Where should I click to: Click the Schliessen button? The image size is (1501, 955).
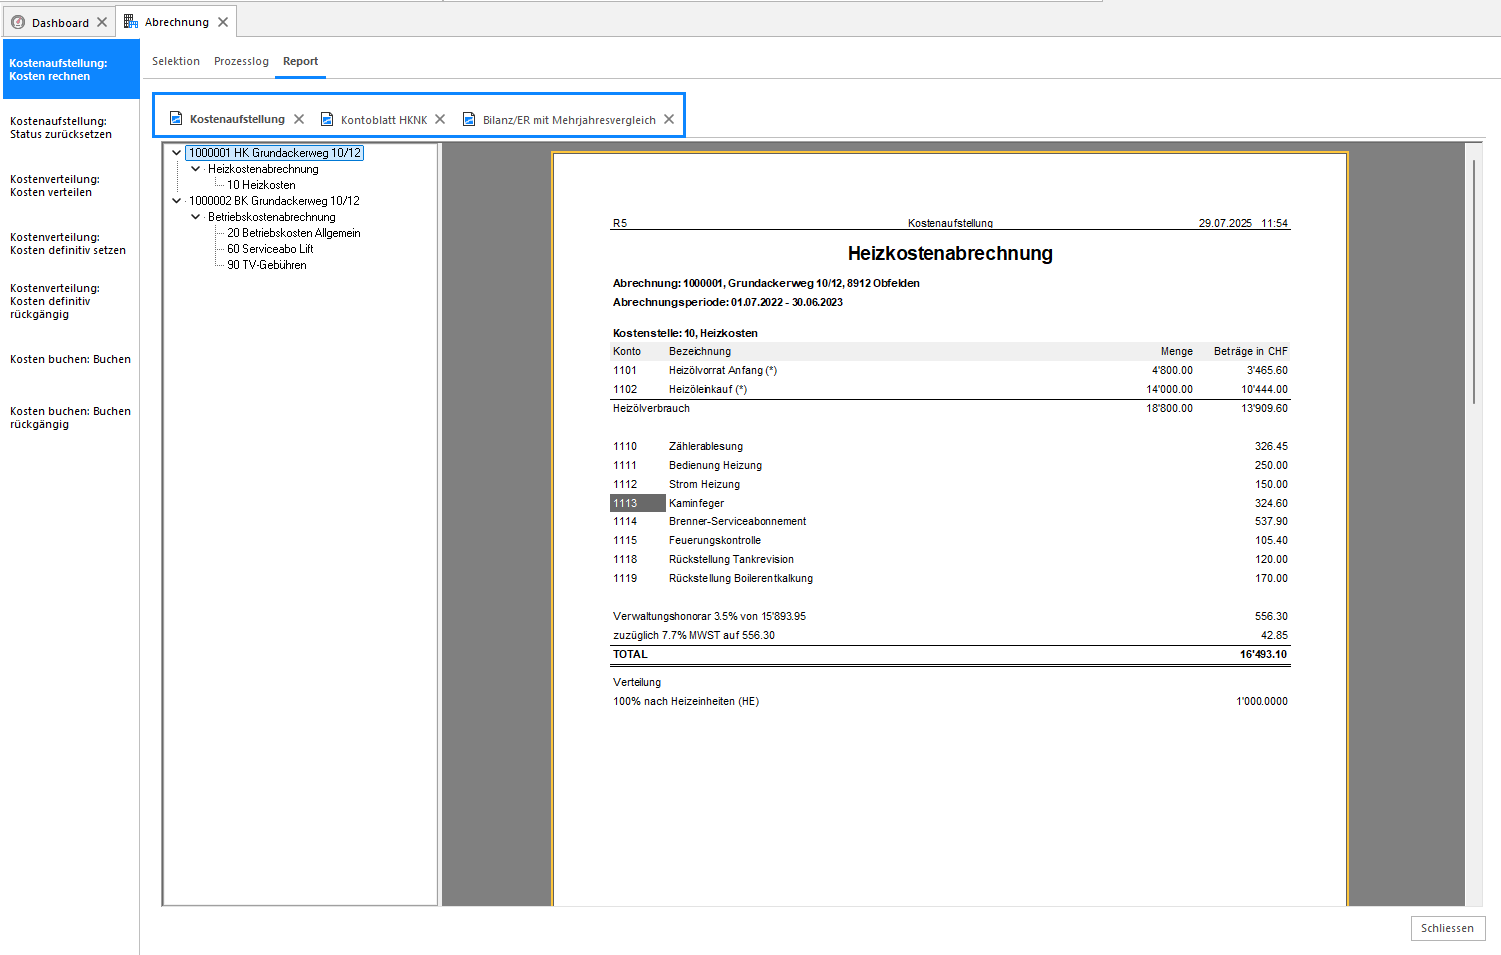coord(1448,928)
